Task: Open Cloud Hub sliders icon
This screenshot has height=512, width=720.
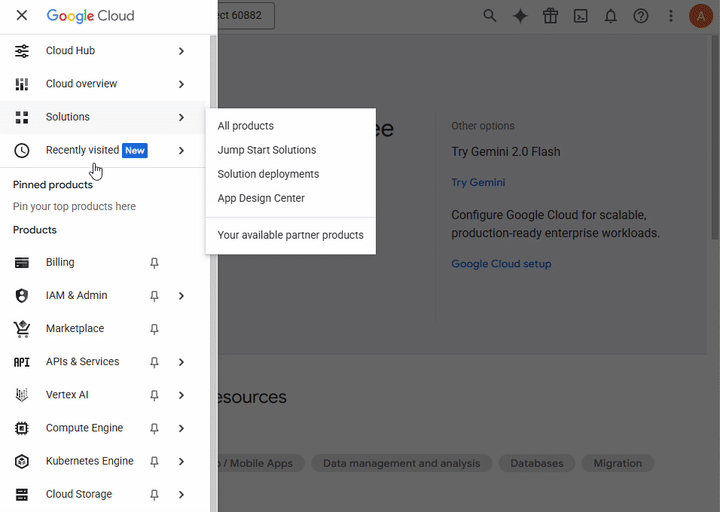Action: [22, 51]
